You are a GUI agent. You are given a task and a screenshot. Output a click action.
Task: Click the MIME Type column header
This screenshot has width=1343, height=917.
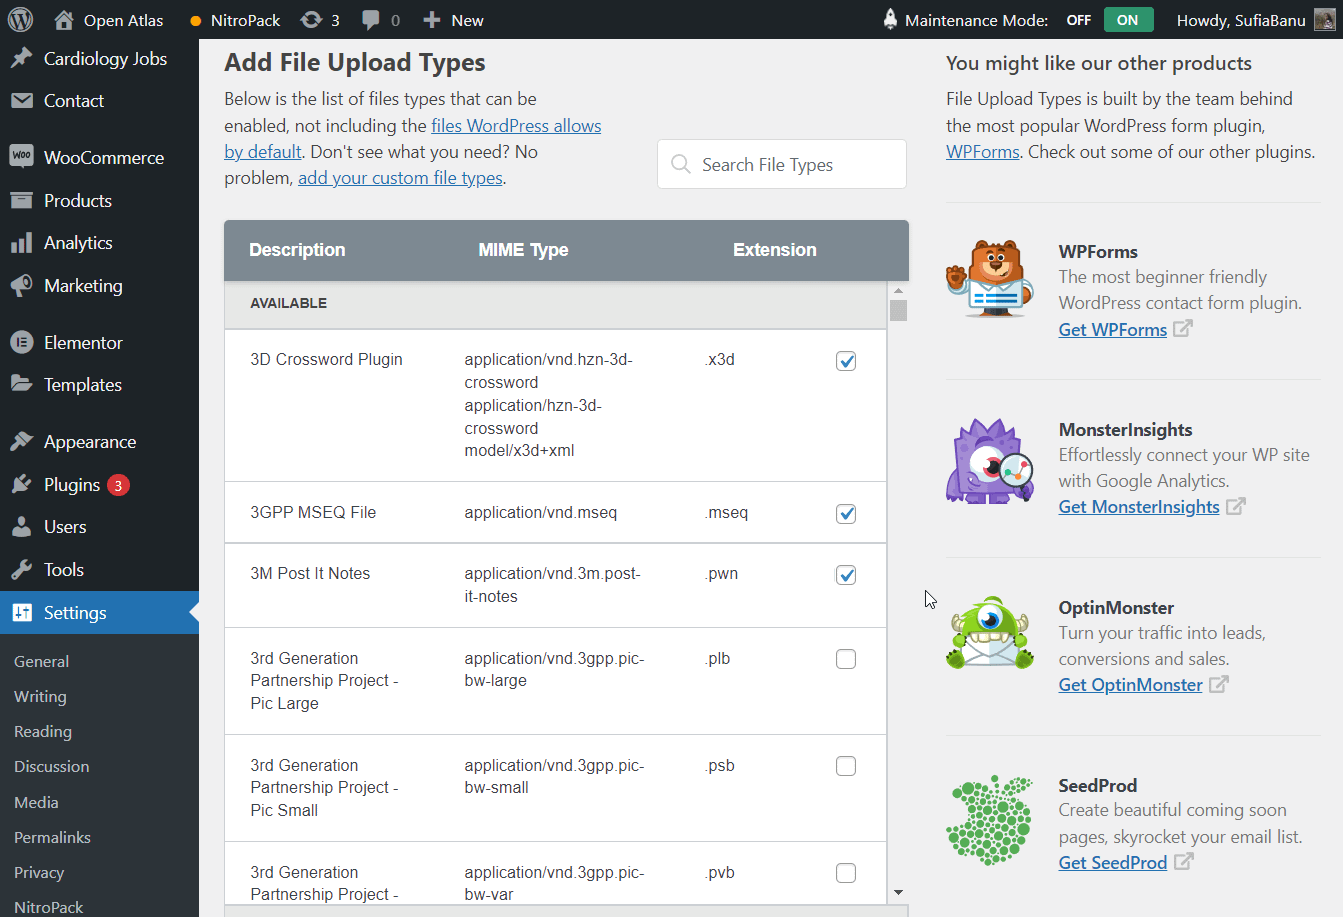coord(523,250)
